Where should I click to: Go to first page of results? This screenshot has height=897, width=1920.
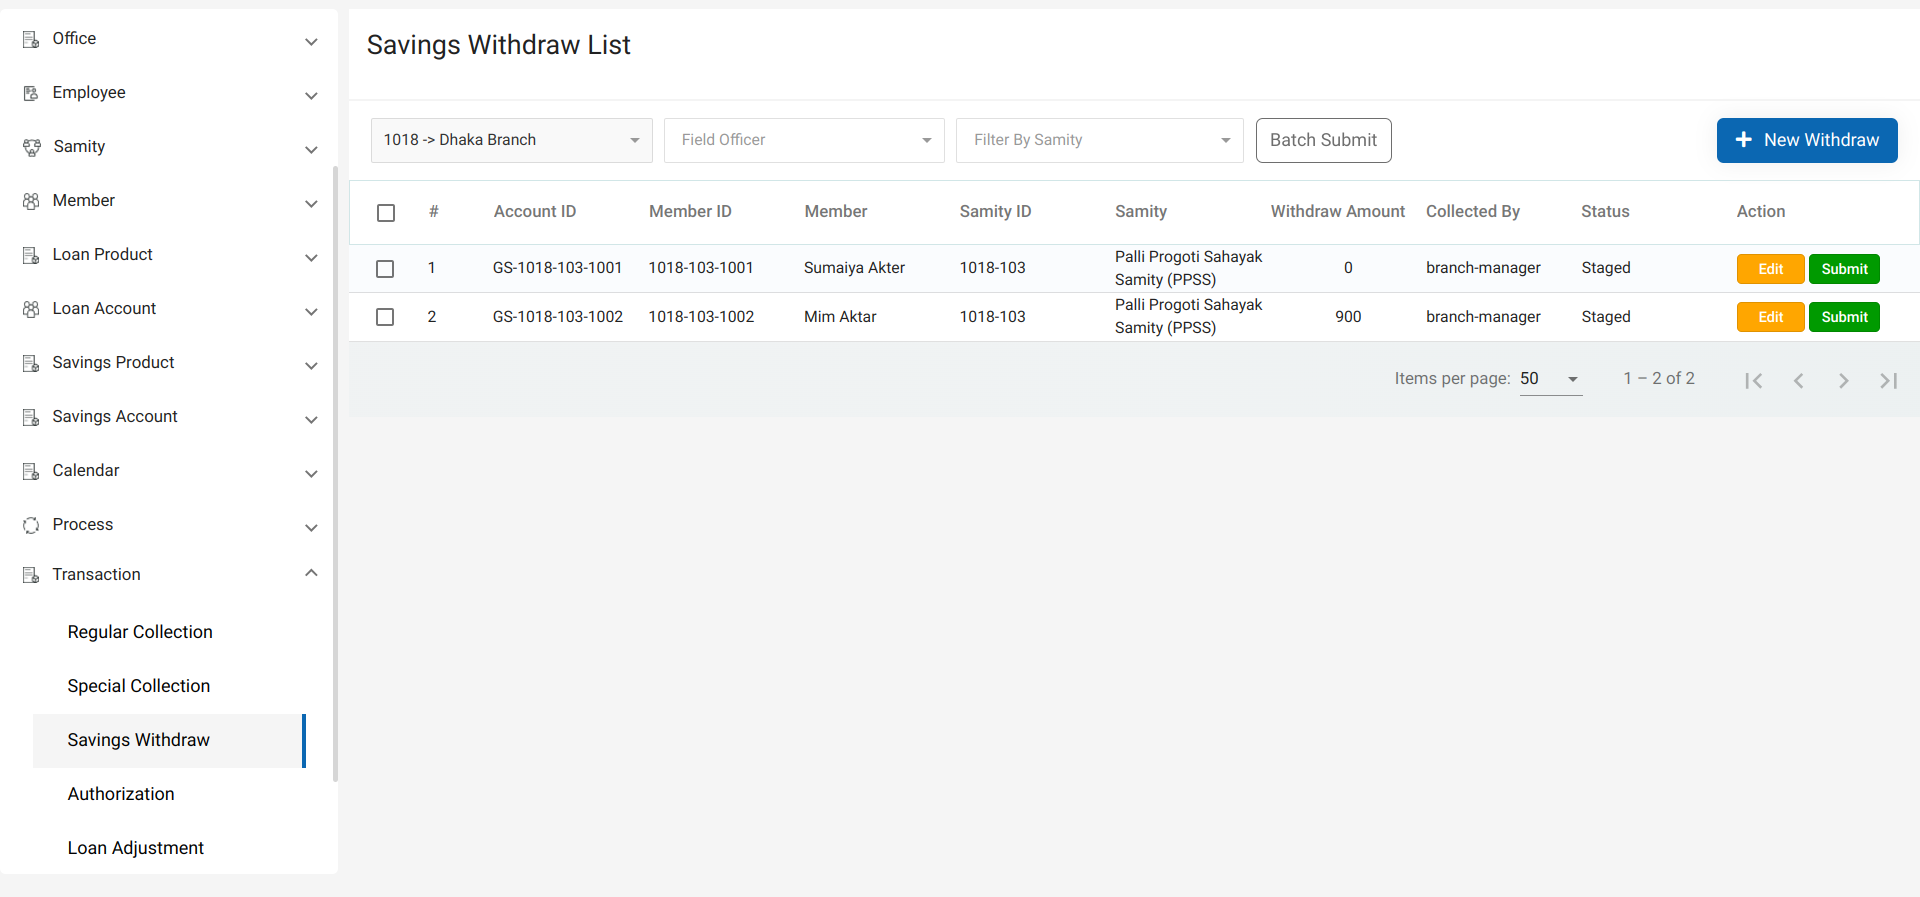1753,380
